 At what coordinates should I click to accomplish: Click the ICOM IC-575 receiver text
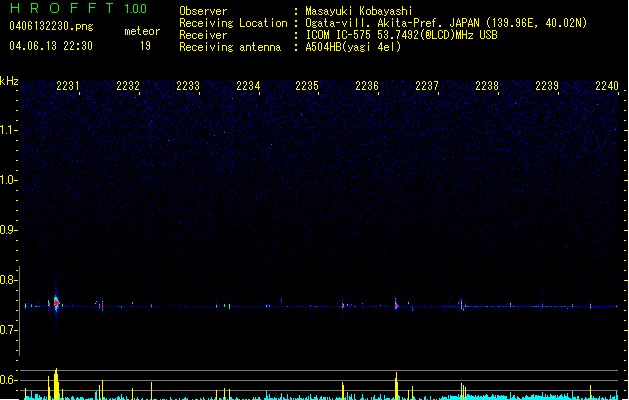402,35
